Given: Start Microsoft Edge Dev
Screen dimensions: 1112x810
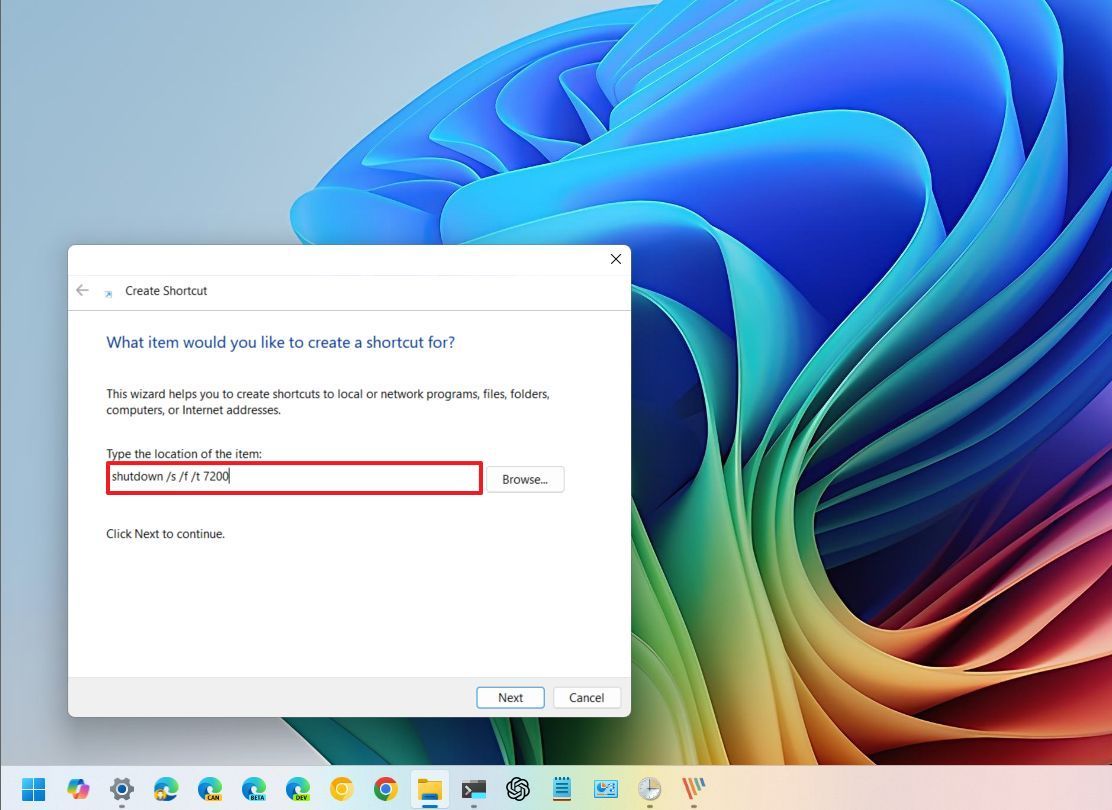Looking at the screenshot, I should pos(299,789).
